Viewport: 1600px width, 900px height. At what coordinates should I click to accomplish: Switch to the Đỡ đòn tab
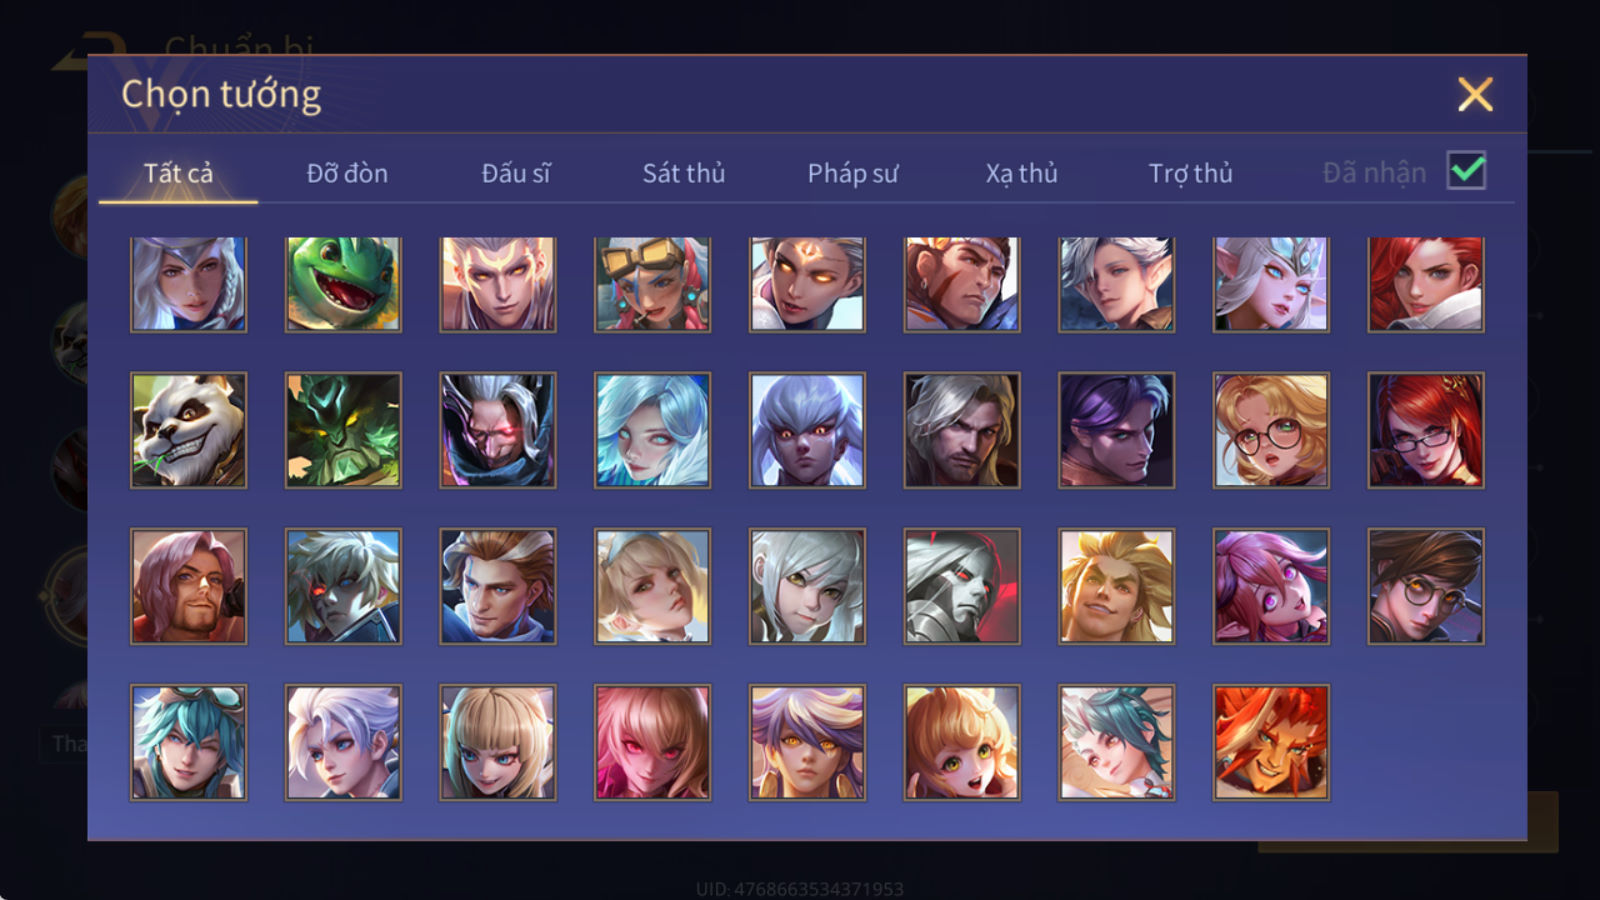(x=347, y=173)
